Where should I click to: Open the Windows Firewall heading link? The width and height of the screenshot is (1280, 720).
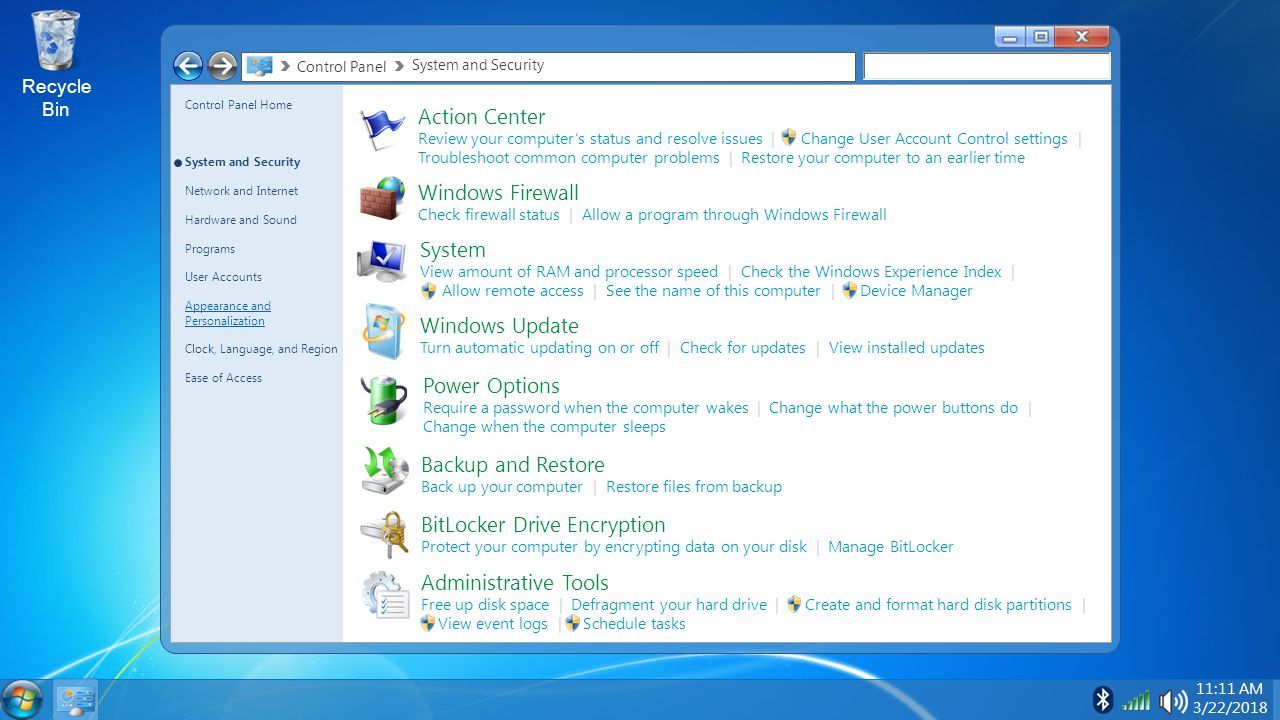click(498, 193)
